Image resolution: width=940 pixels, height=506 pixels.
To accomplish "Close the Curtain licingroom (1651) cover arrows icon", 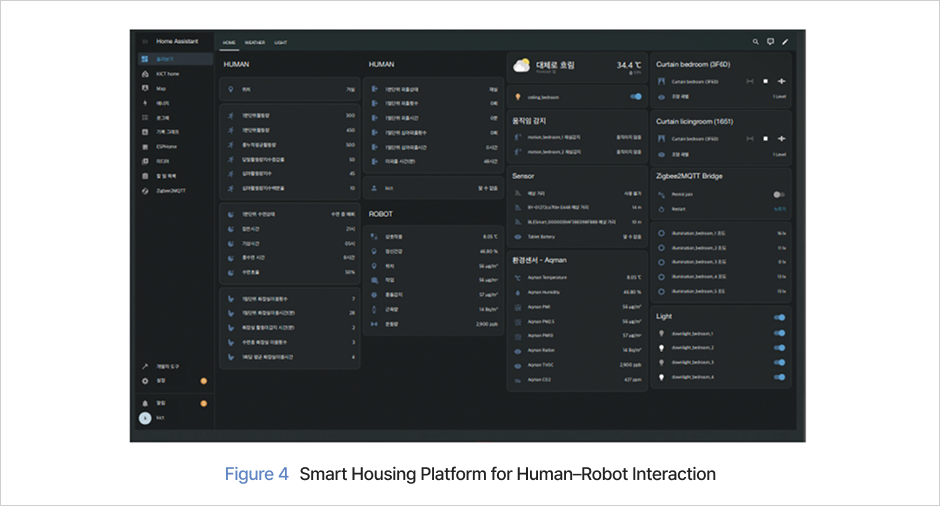I will pos(781,138).
